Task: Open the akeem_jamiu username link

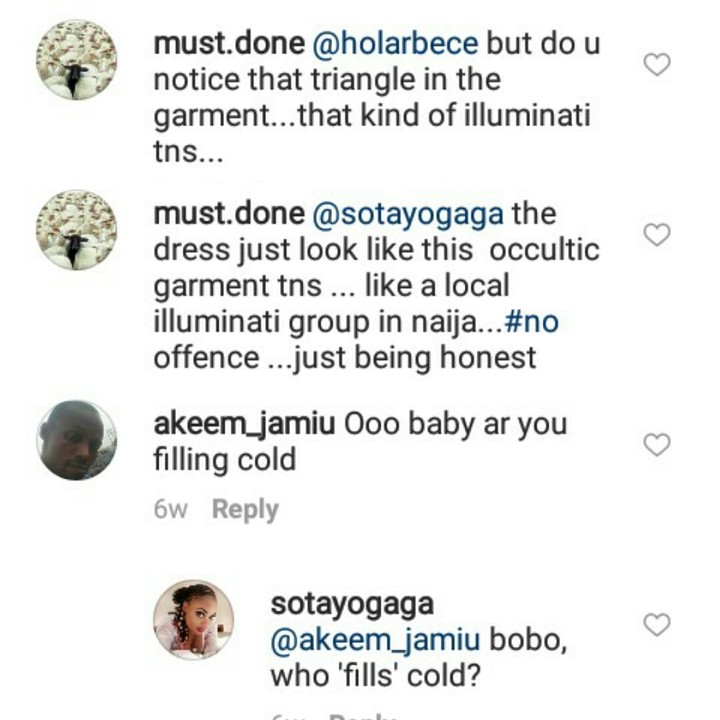Action: 244,424
